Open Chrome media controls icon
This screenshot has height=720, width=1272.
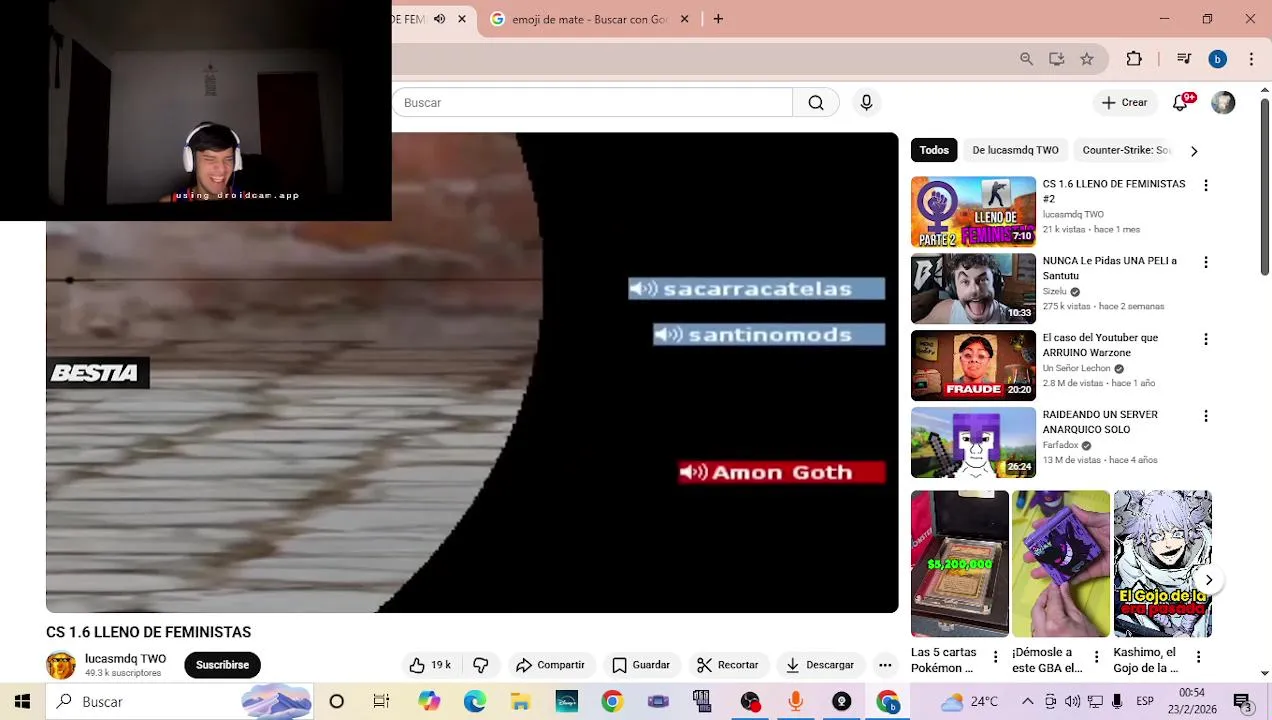(1184, 59)
